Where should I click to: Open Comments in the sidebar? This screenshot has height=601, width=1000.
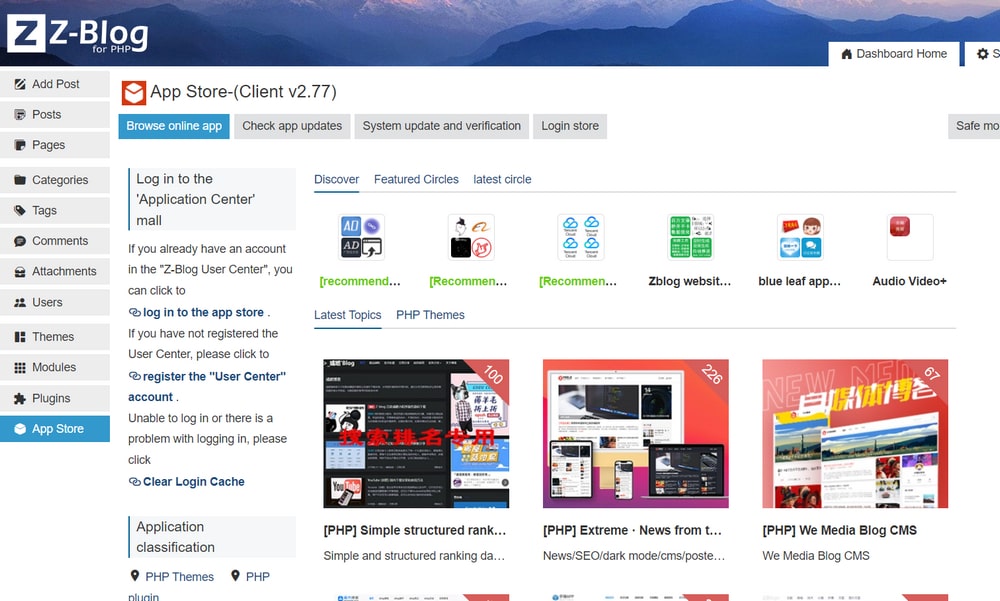55,241
